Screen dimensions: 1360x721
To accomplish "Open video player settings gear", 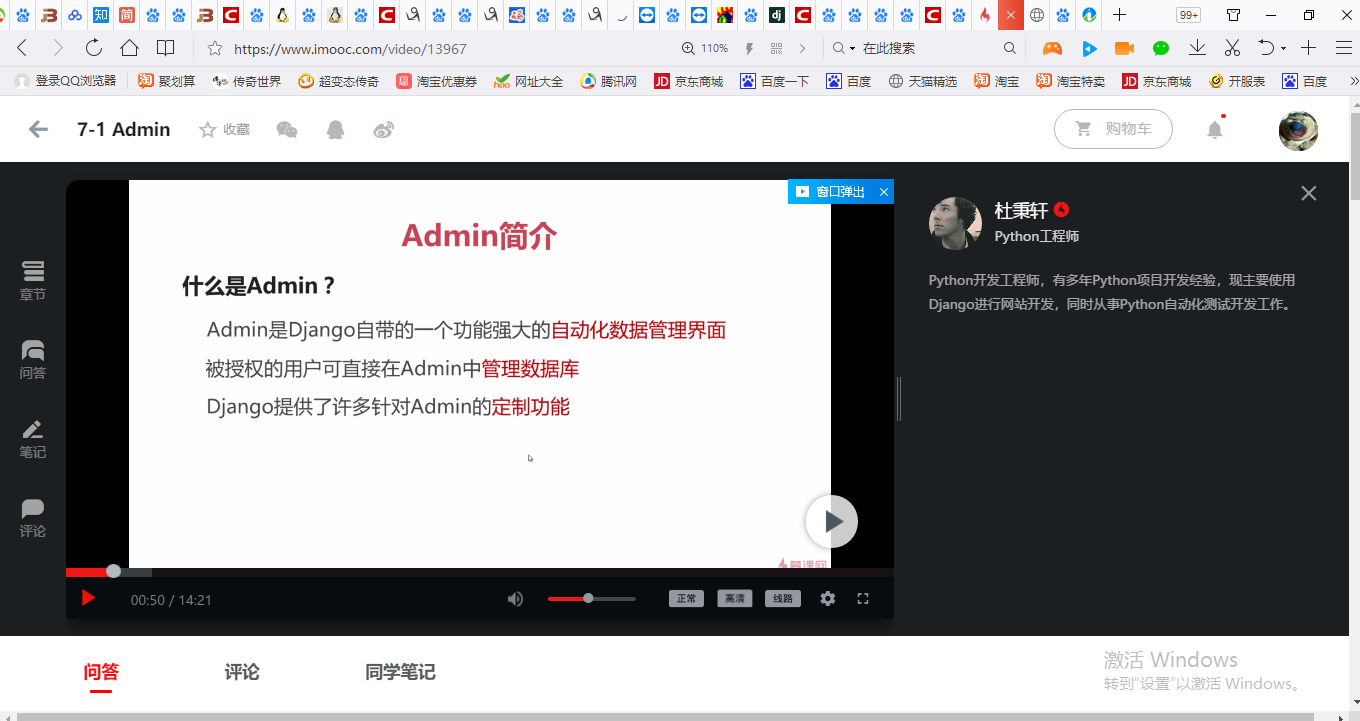I will 828,598.
